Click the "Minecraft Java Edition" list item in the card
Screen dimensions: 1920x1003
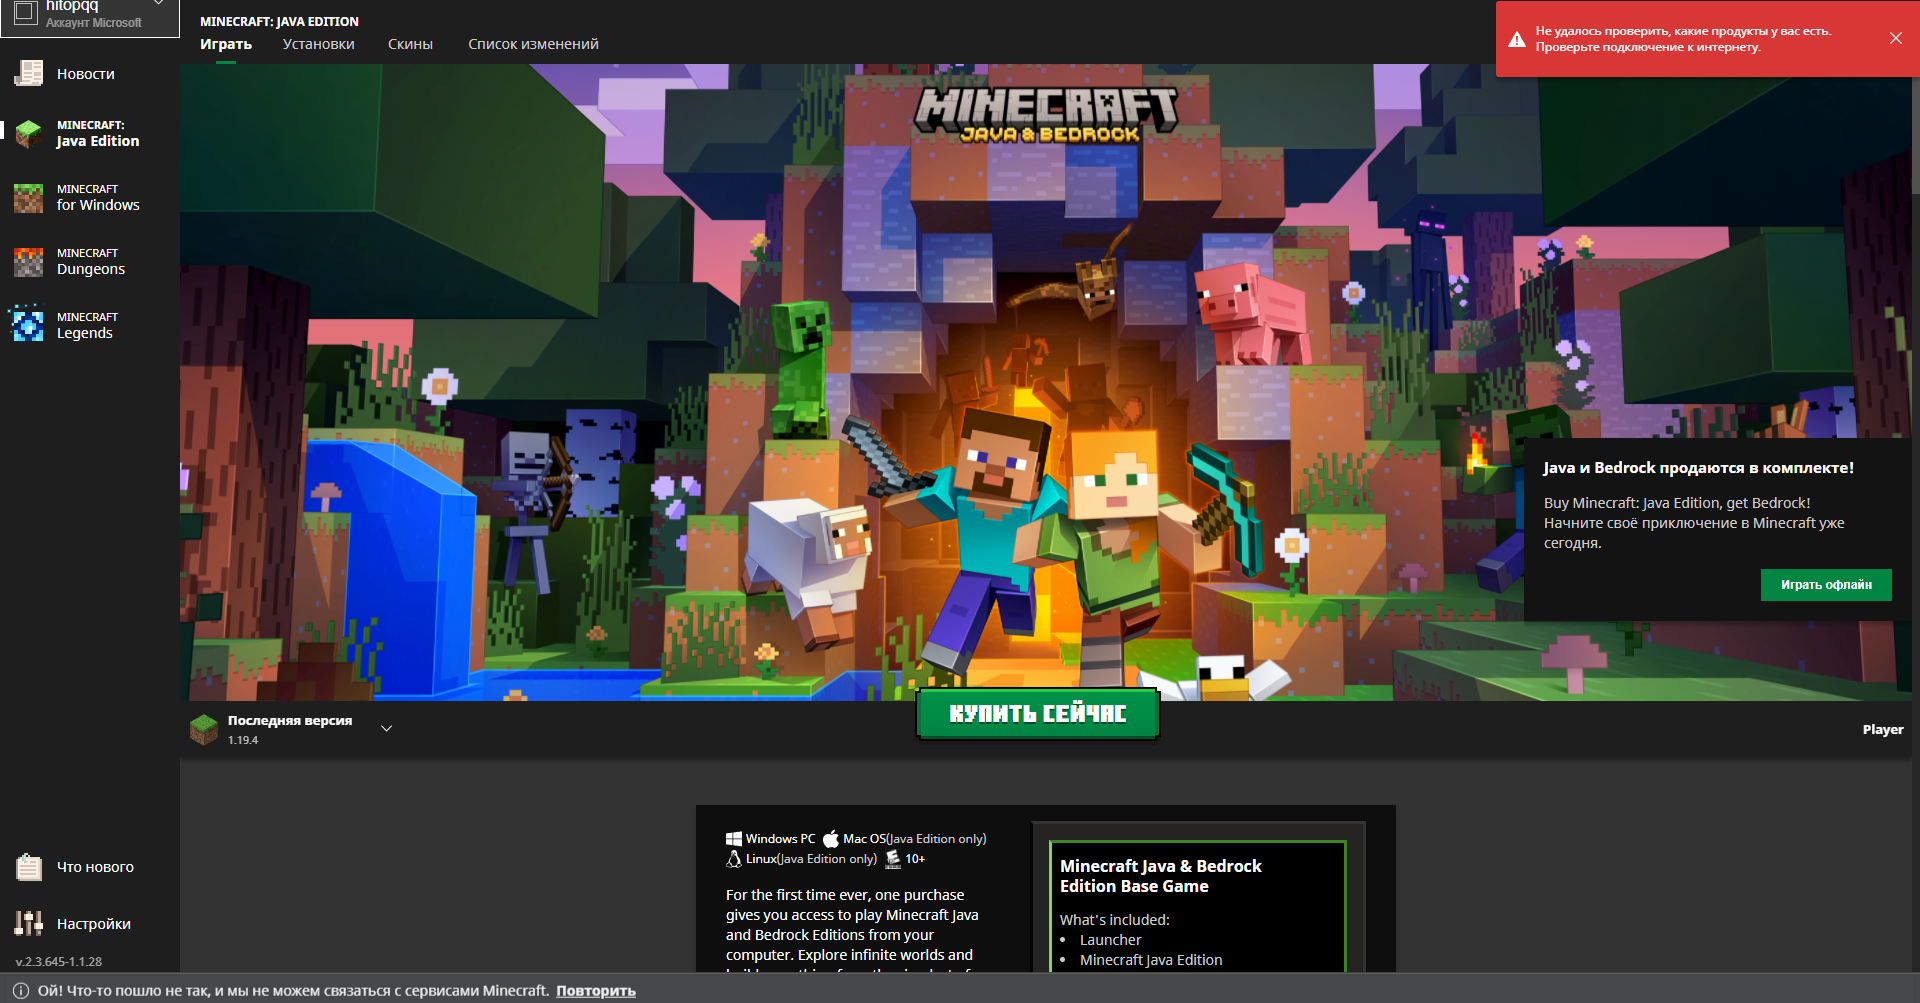[x=1151, y=960]
